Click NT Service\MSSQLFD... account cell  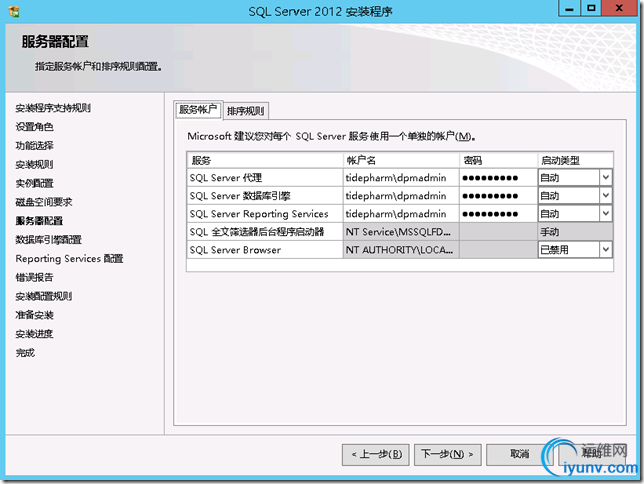pyautogui.click(x=401, y=232)
